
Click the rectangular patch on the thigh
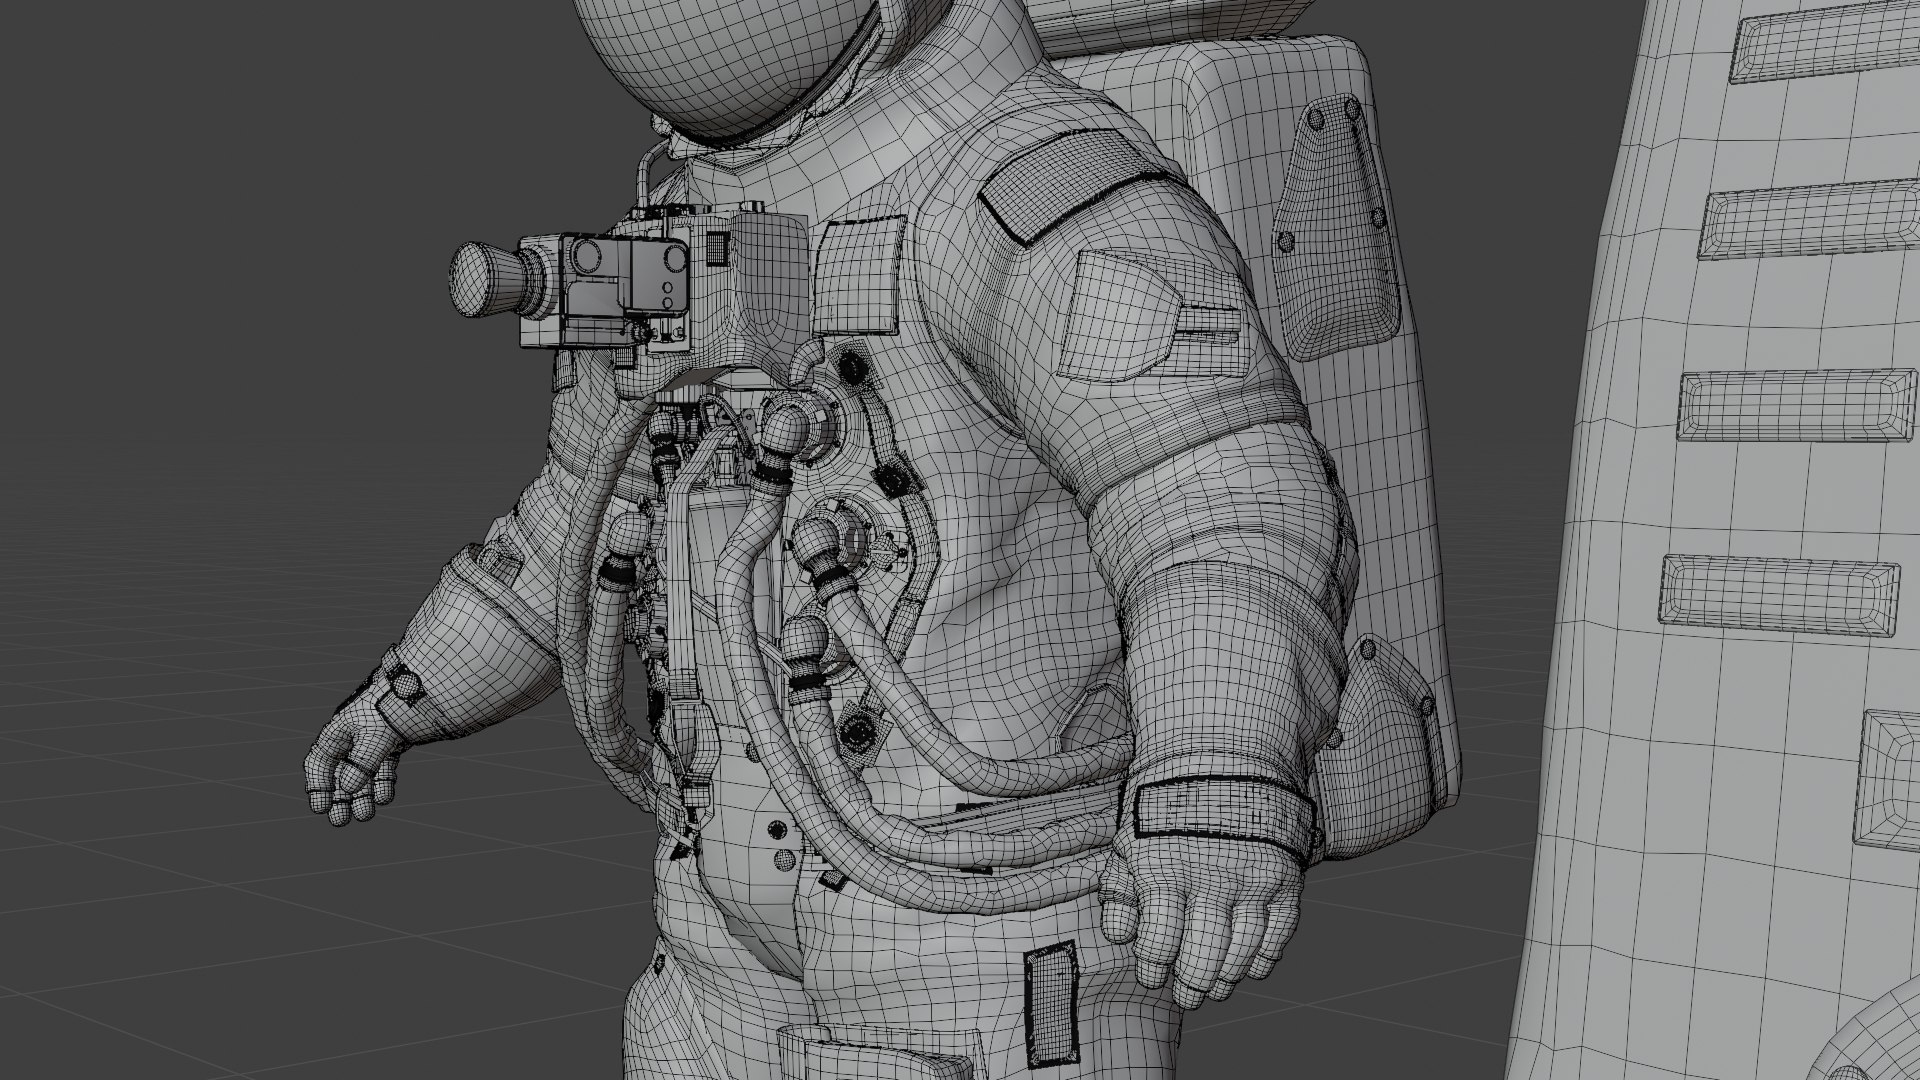click(1050, 1002)
